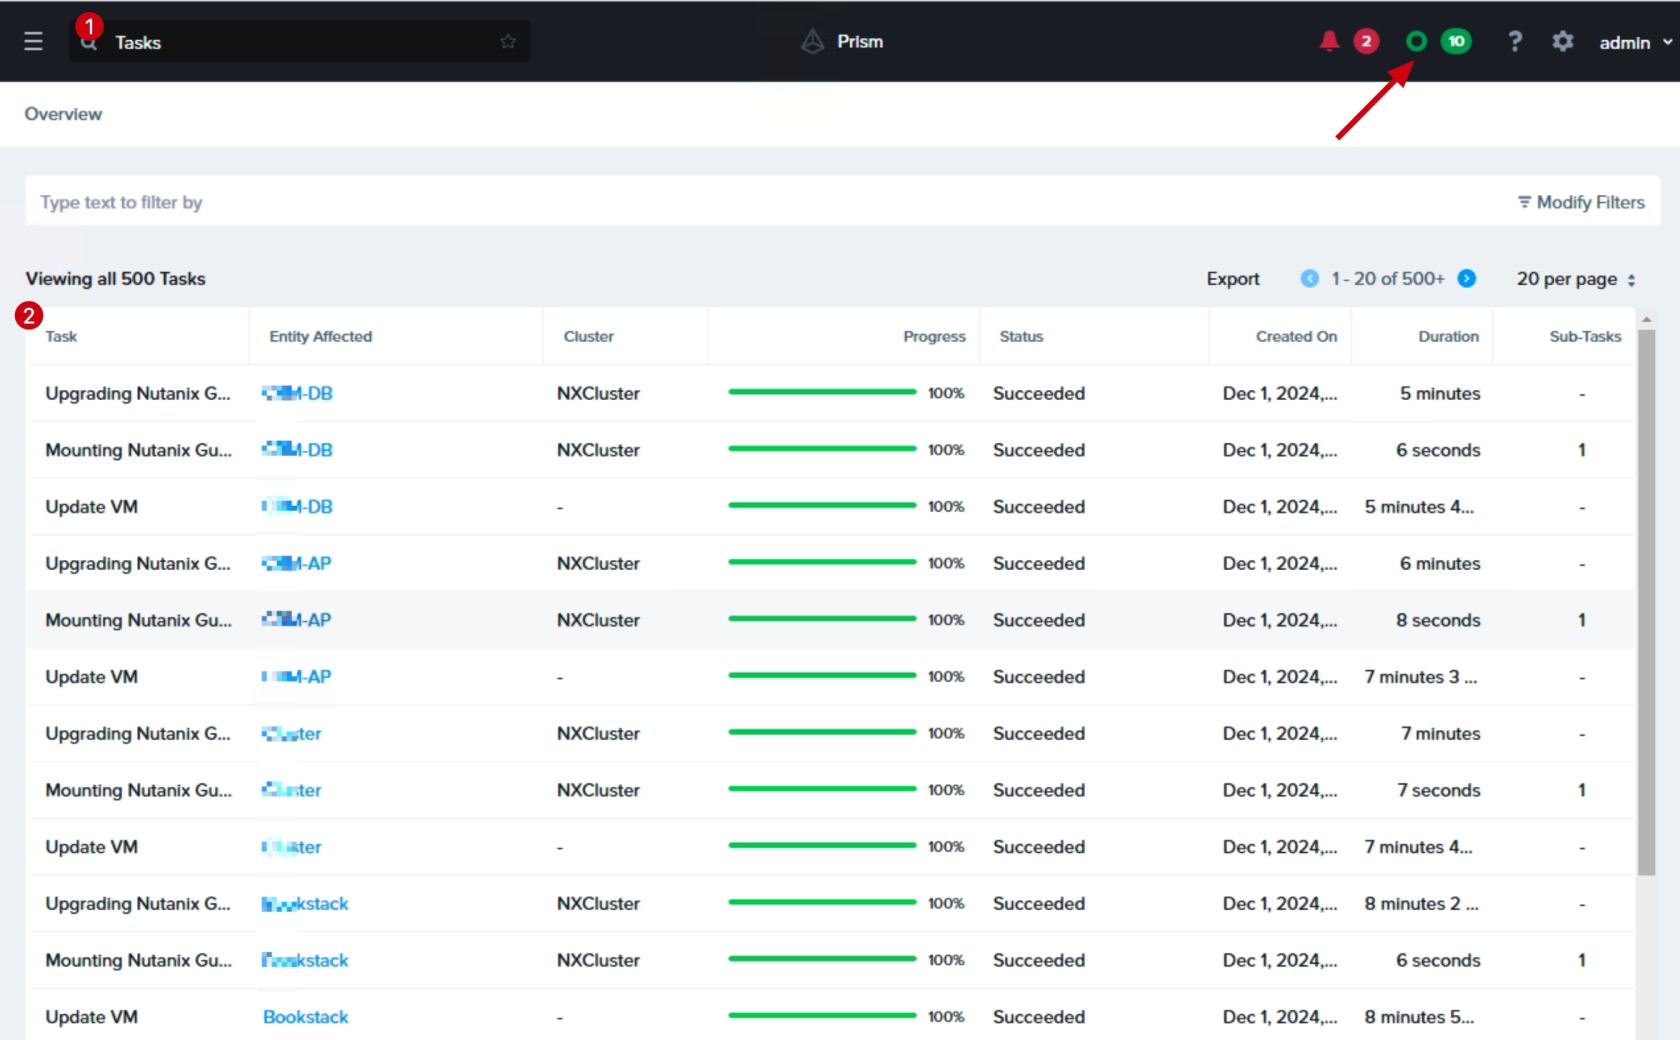The width and height of the screenshot is (1680, 1040).
Task: Go to next page arrow
Action: (1467, 279)
